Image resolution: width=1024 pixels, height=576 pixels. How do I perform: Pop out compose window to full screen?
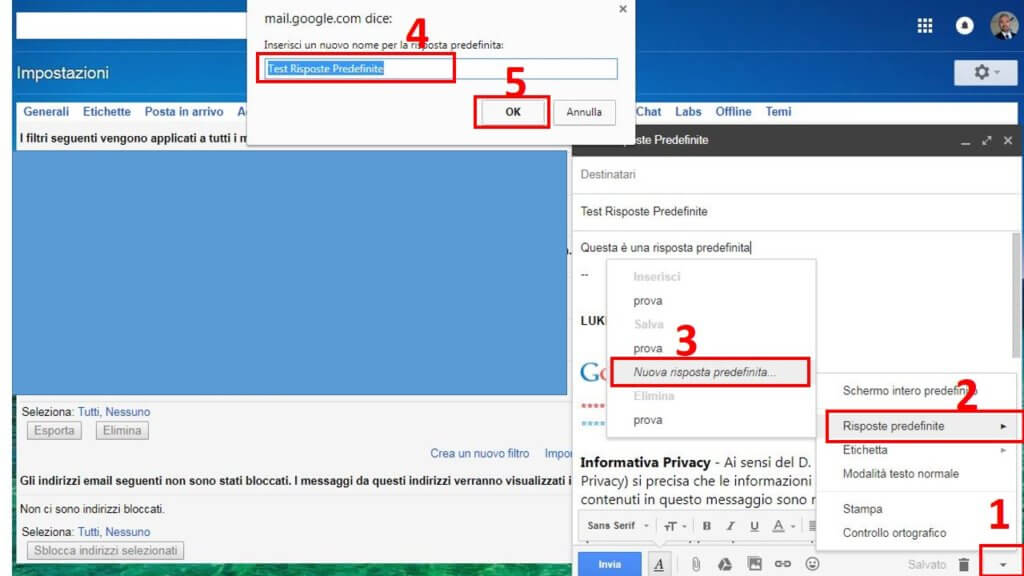[986, 140]
